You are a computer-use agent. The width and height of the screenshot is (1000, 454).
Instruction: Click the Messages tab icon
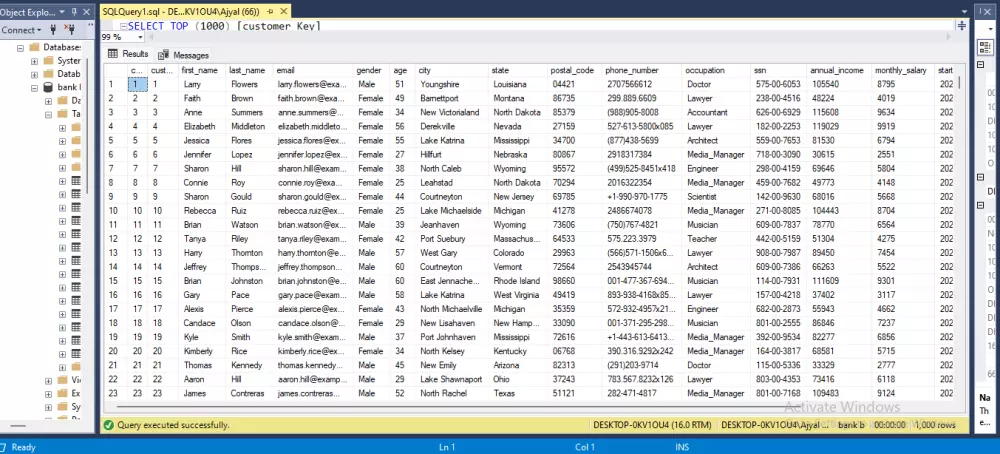point(163,55)
